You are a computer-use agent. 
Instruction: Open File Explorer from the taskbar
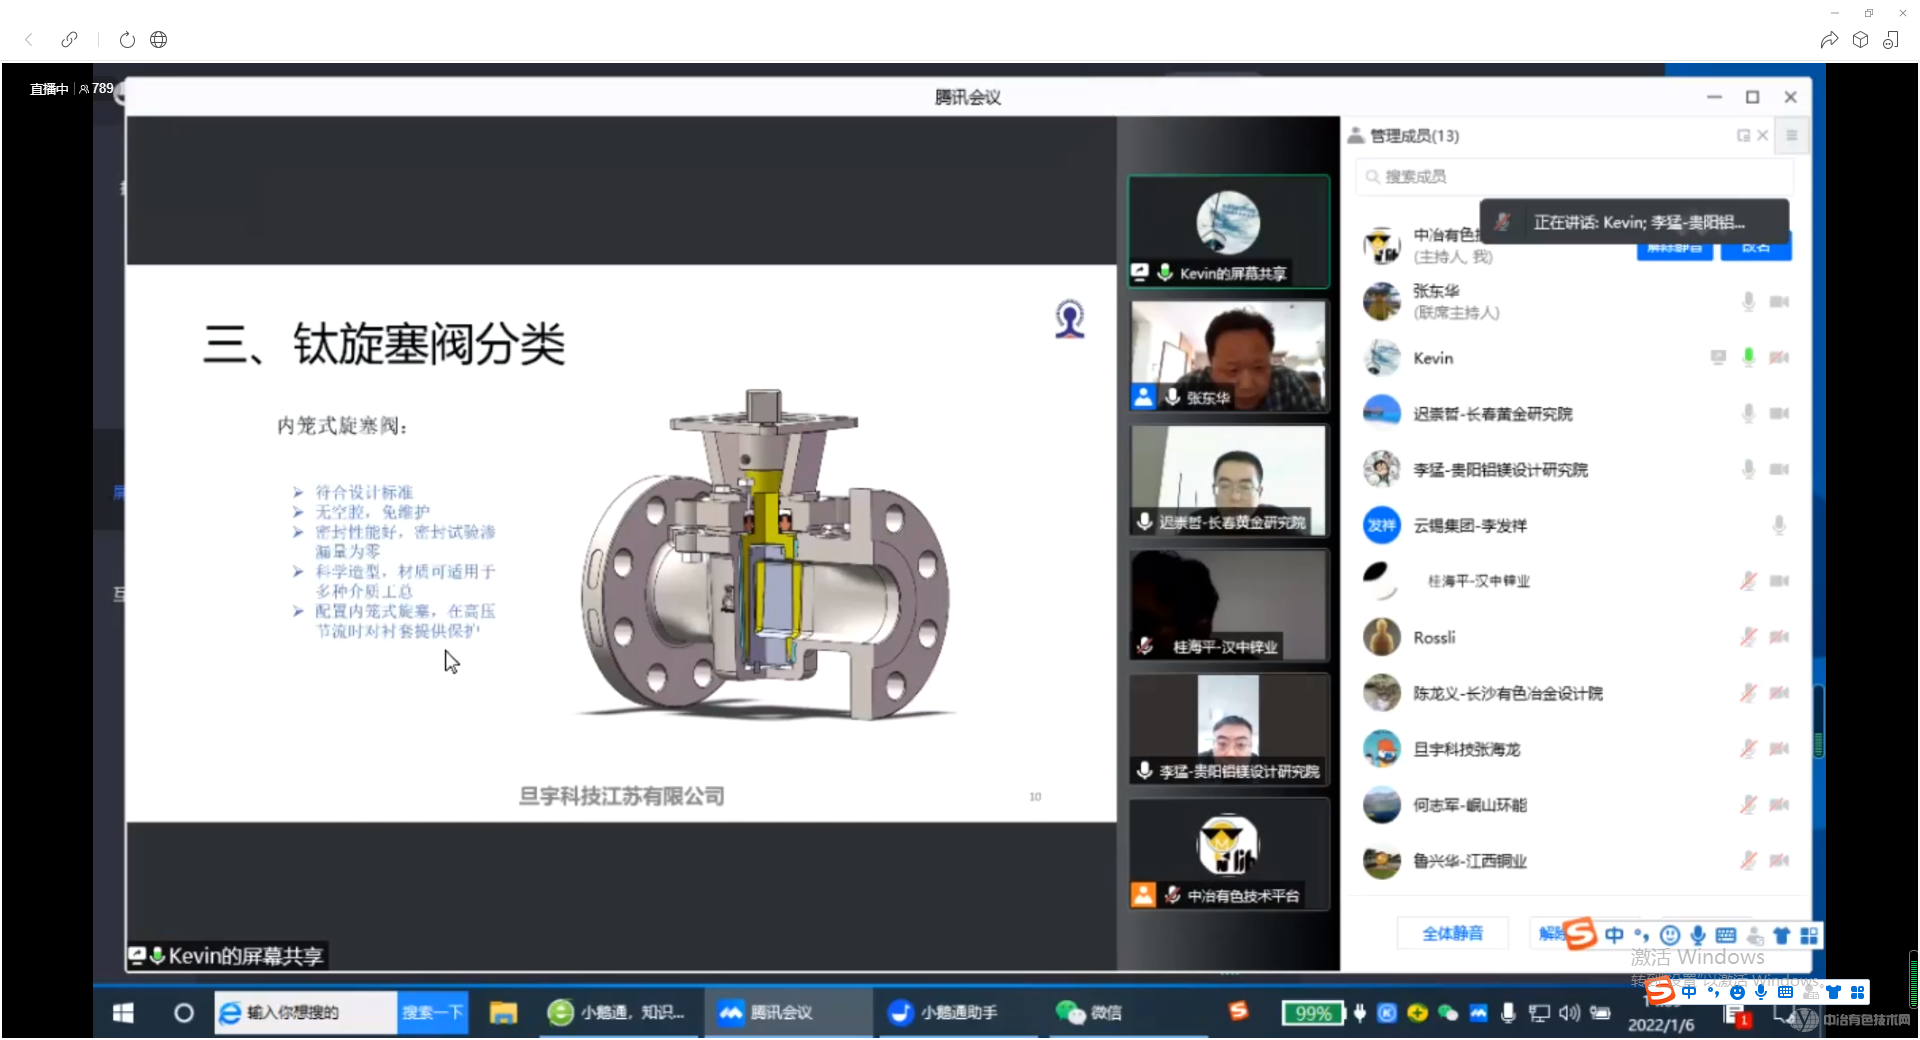click(x=503, y=1013)
